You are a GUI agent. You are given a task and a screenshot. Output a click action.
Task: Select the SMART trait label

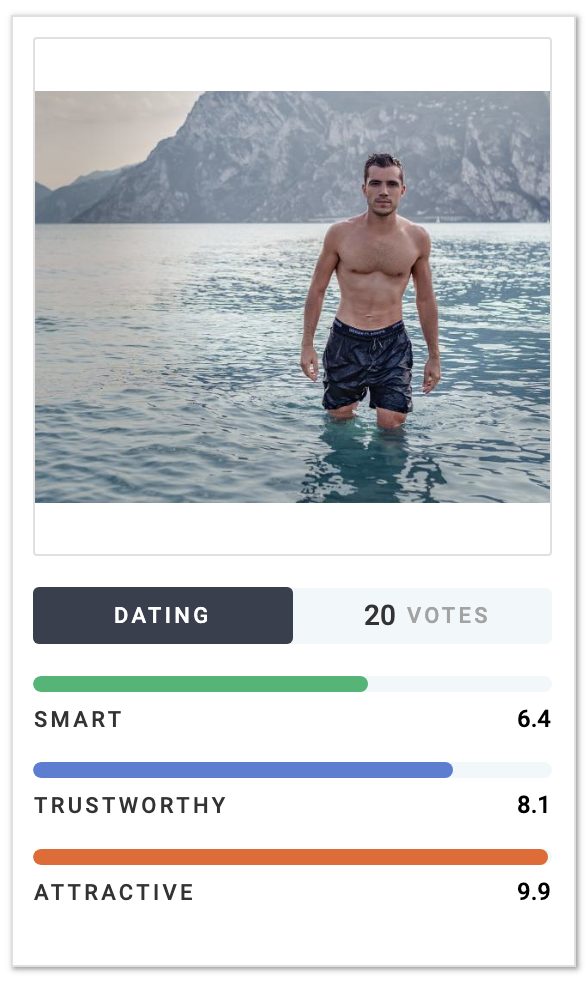point(78,720)
